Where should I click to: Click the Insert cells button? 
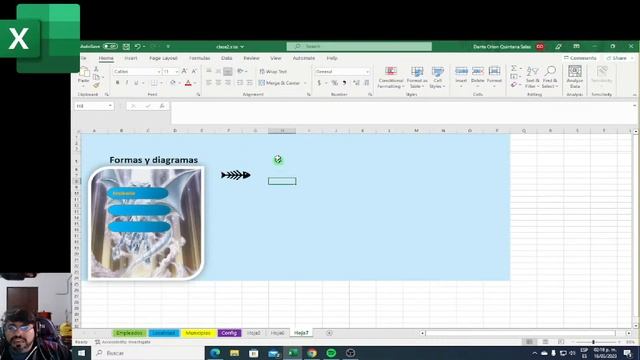point(461,76)
